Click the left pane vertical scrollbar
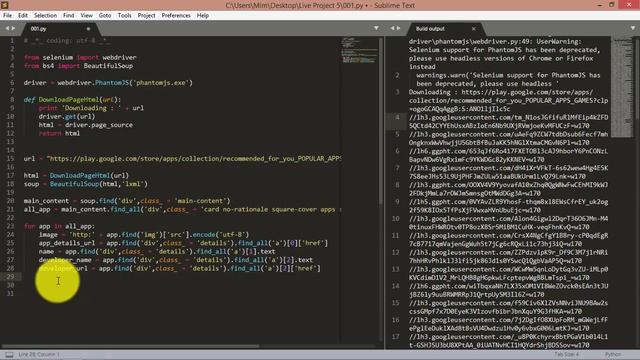Viewport: 640px width, 360px height. 381,120
